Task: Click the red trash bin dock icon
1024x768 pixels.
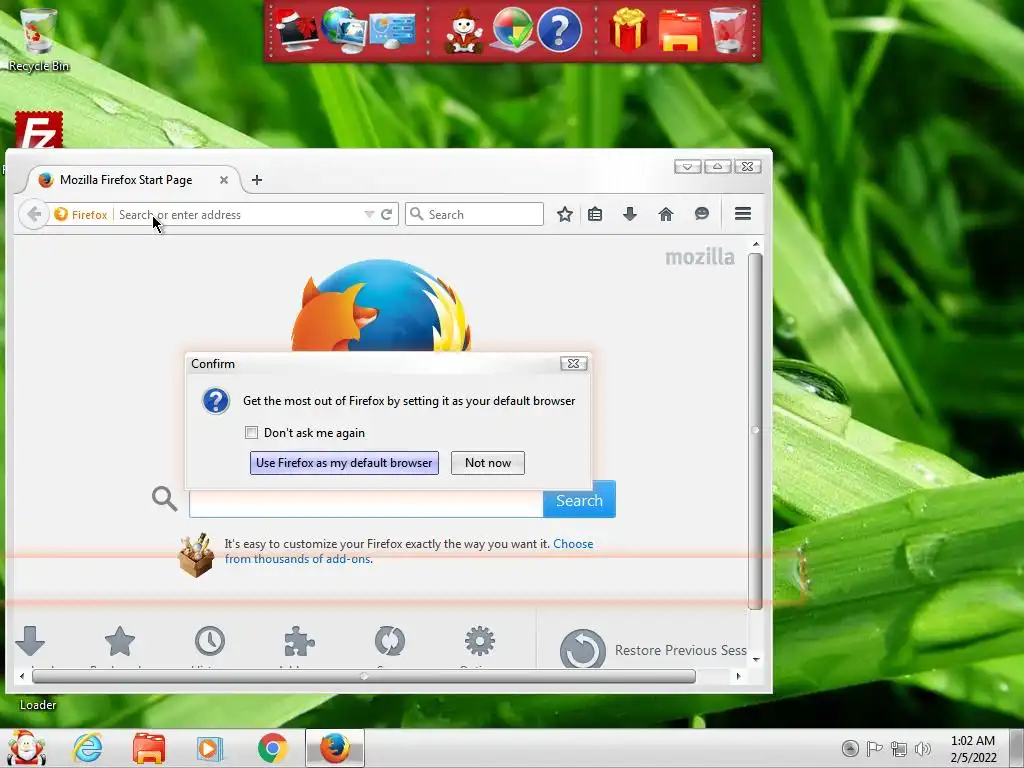Action: (728, 29)
